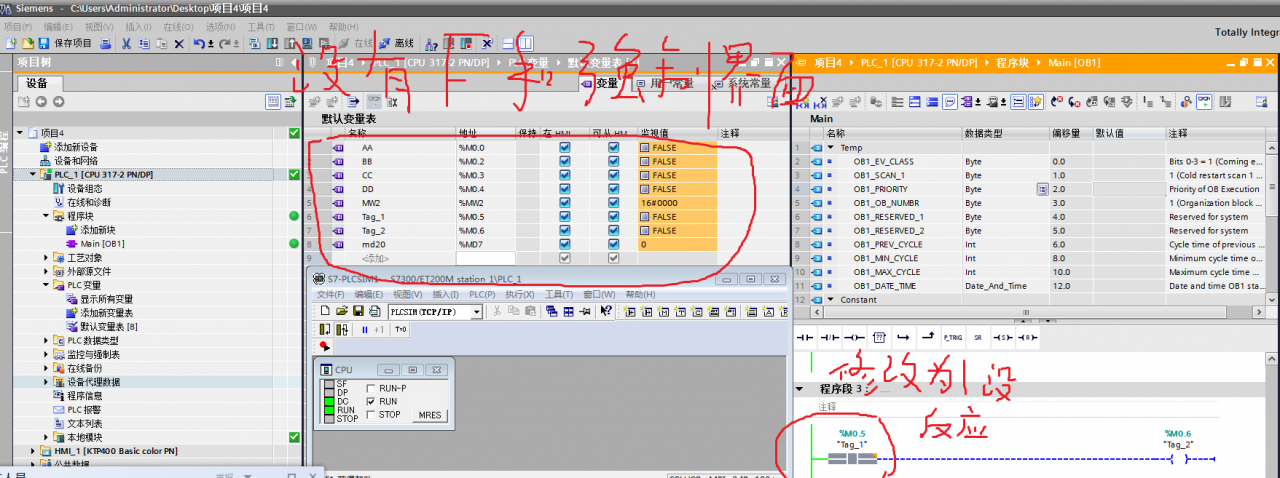Collapse the Temp section in Main interface
1280x478 pixels.
[830, 147]
